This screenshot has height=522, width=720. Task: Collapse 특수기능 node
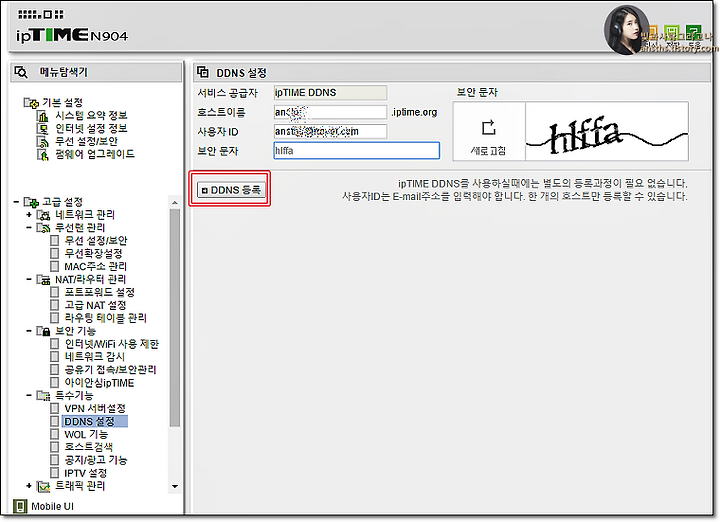29,395
